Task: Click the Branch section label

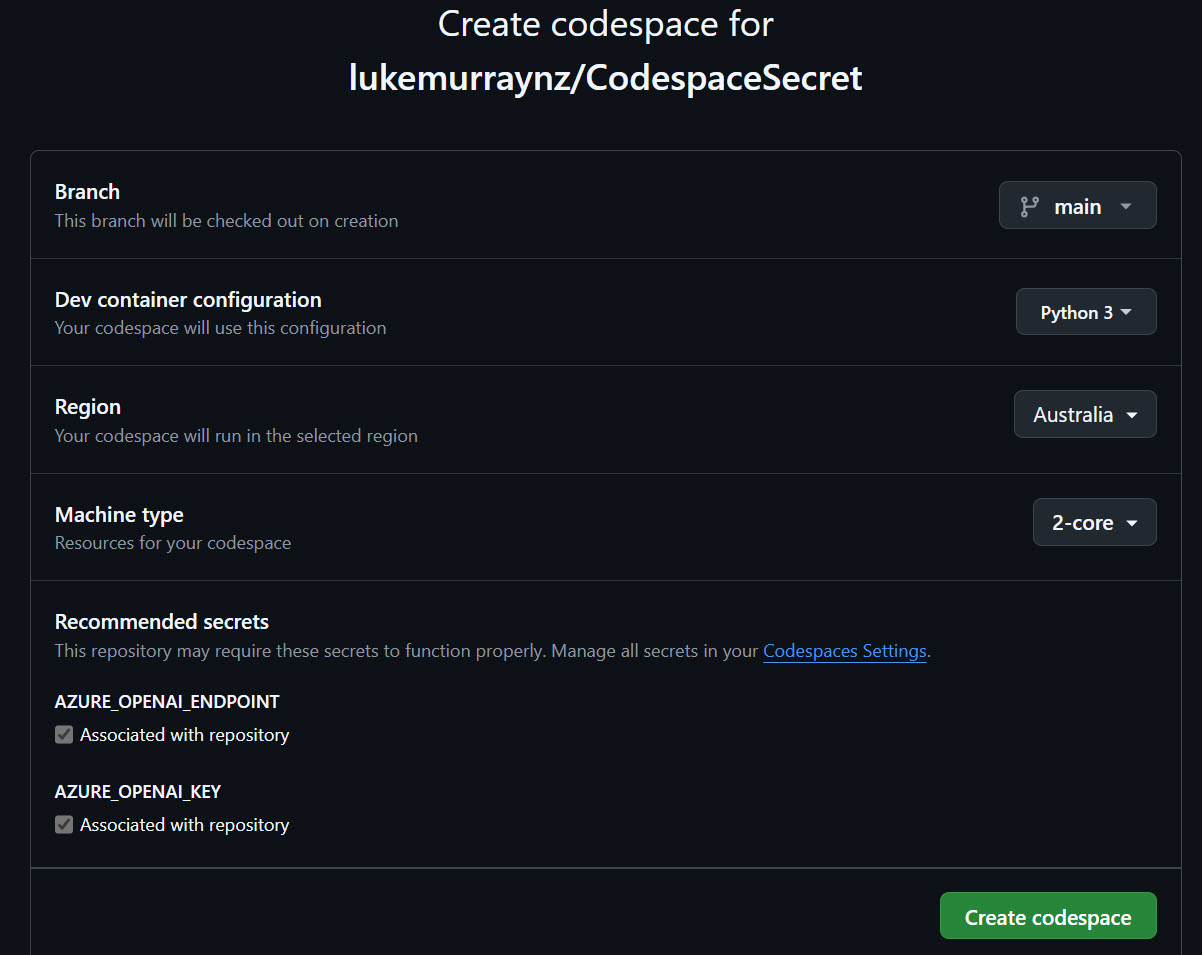Action: (87, 192)
